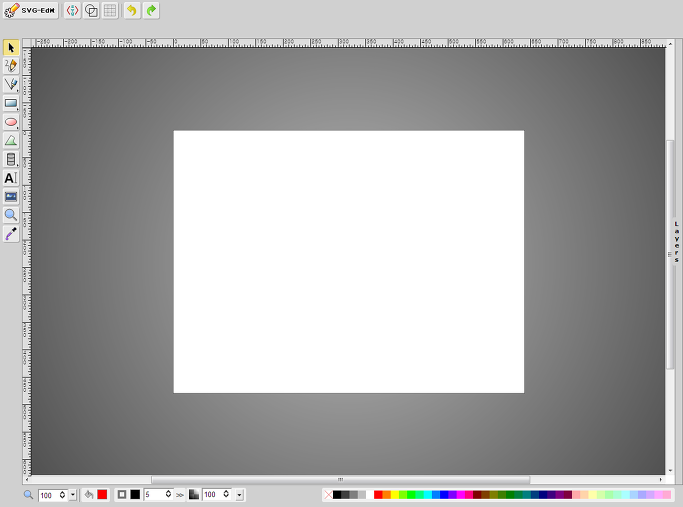Click inside the white drawing canvas
The image size is (683, 507).
pos(348,262)
